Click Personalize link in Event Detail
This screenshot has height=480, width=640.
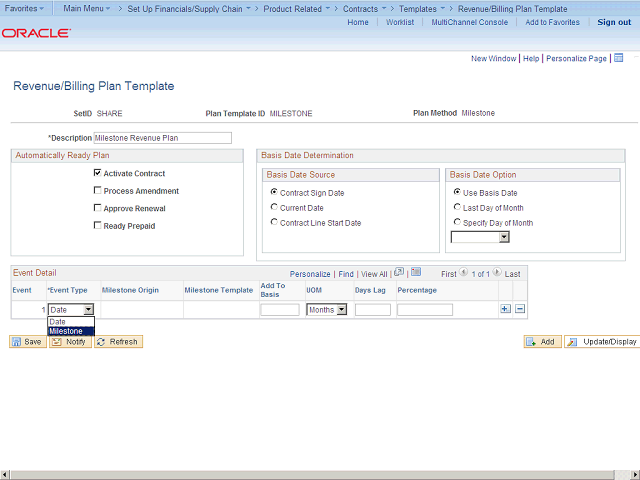(x=310, y=274)
